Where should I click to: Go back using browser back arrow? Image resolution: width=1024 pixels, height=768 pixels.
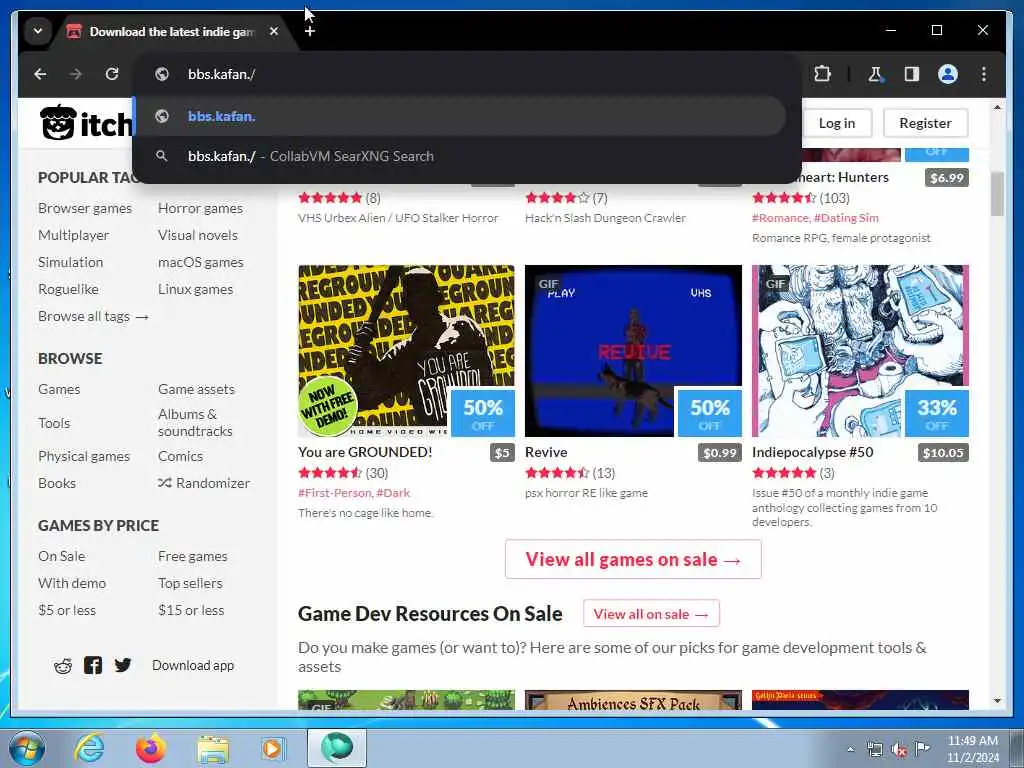[40, 74]
